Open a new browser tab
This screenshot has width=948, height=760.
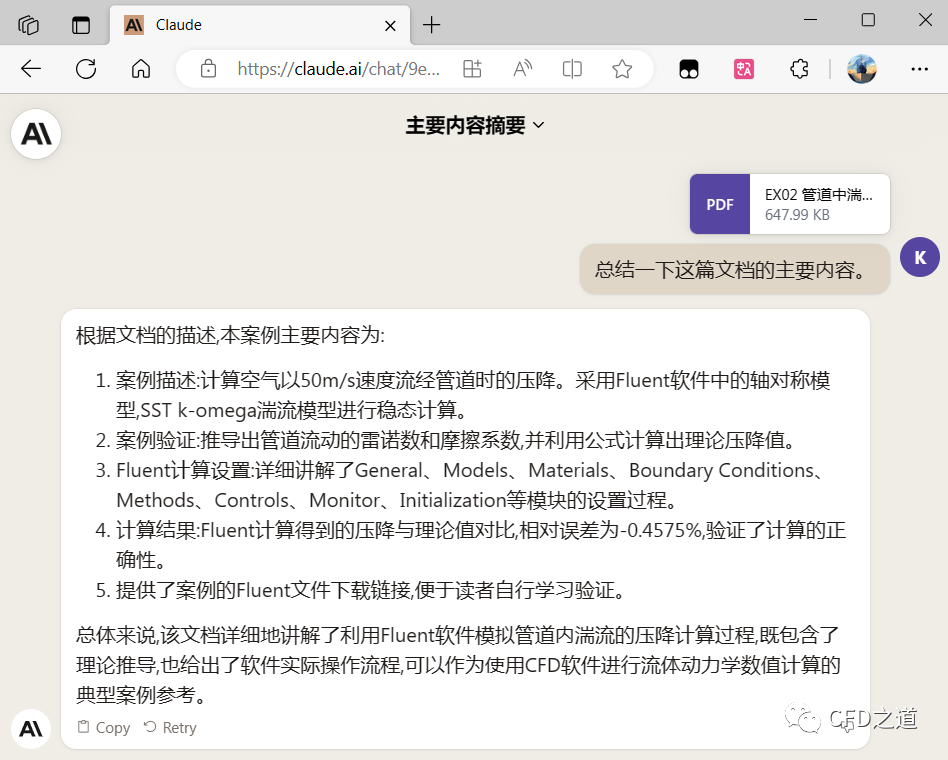(431, 25)
